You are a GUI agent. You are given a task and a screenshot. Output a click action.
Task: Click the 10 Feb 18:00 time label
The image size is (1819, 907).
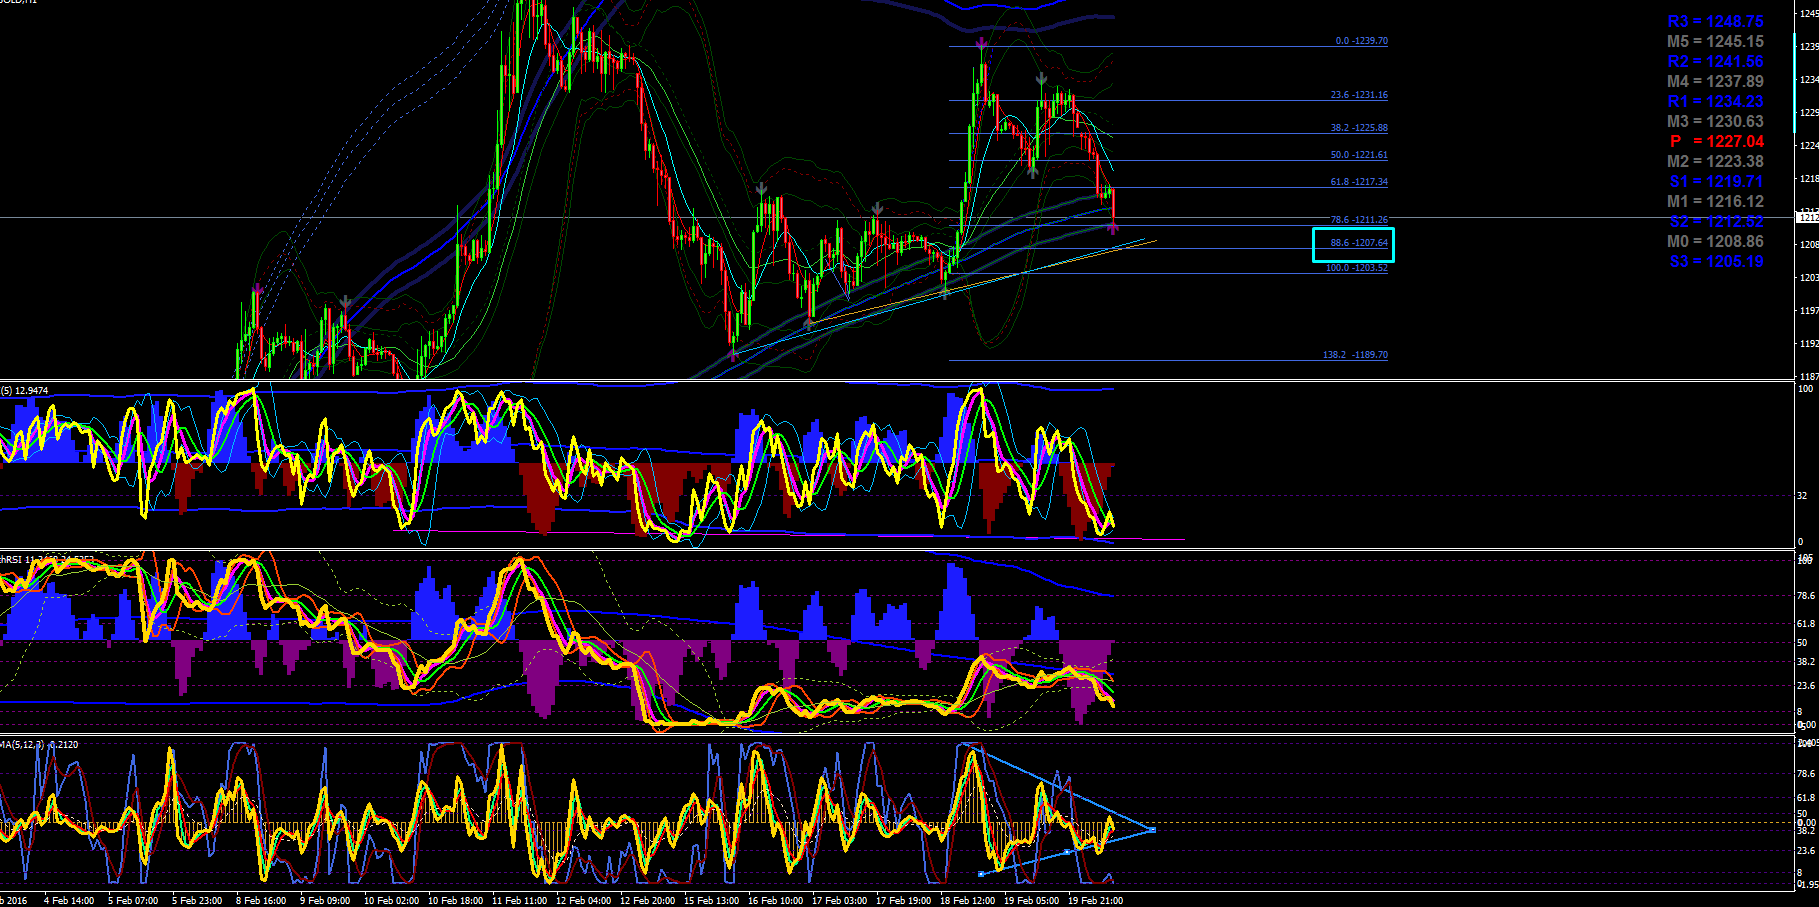tap(455, 900)
